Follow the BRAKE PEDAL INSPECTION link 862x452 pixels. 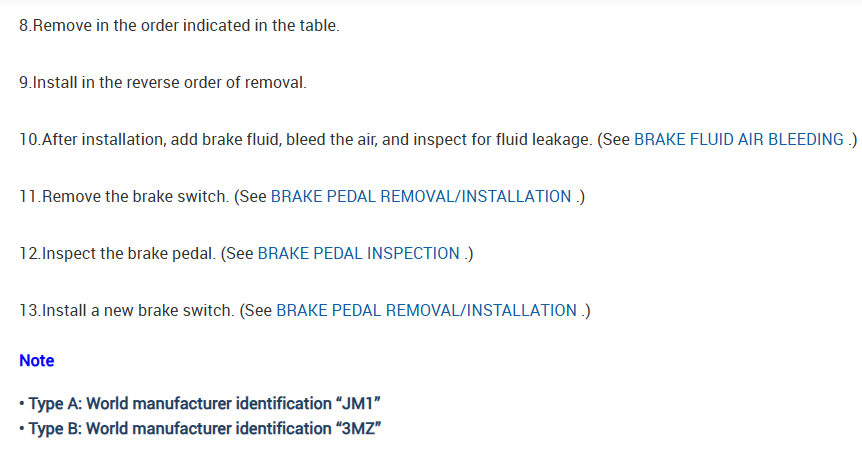point(358,254)
